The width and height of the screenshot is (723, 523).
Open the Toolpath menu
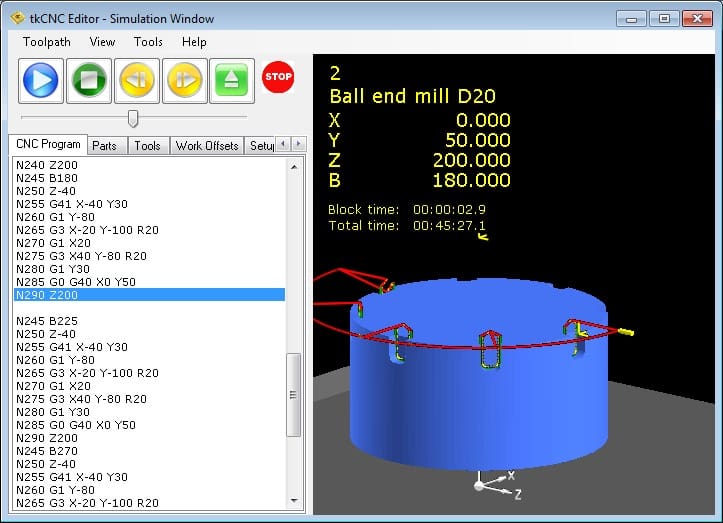pos(48,42)
